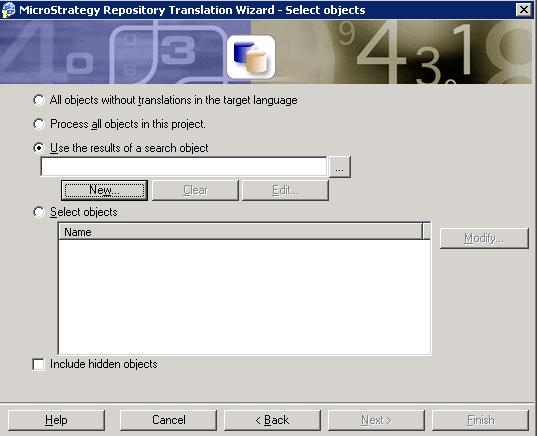Pick the 'Select objects' radio option
Screen dimensions: 538x436
39,212
